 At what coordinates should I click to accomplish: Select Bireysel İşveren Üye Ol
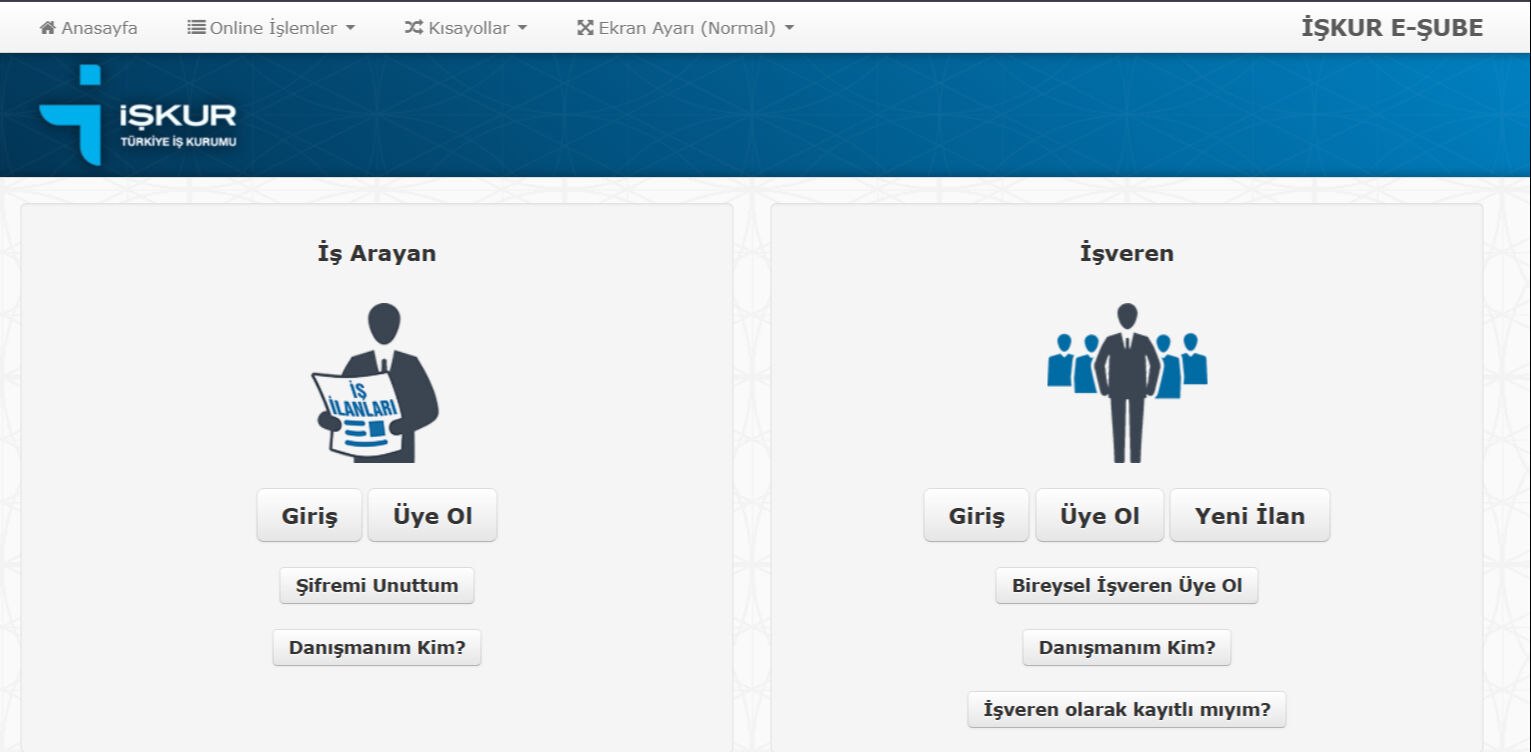(x=1126, y=586)
